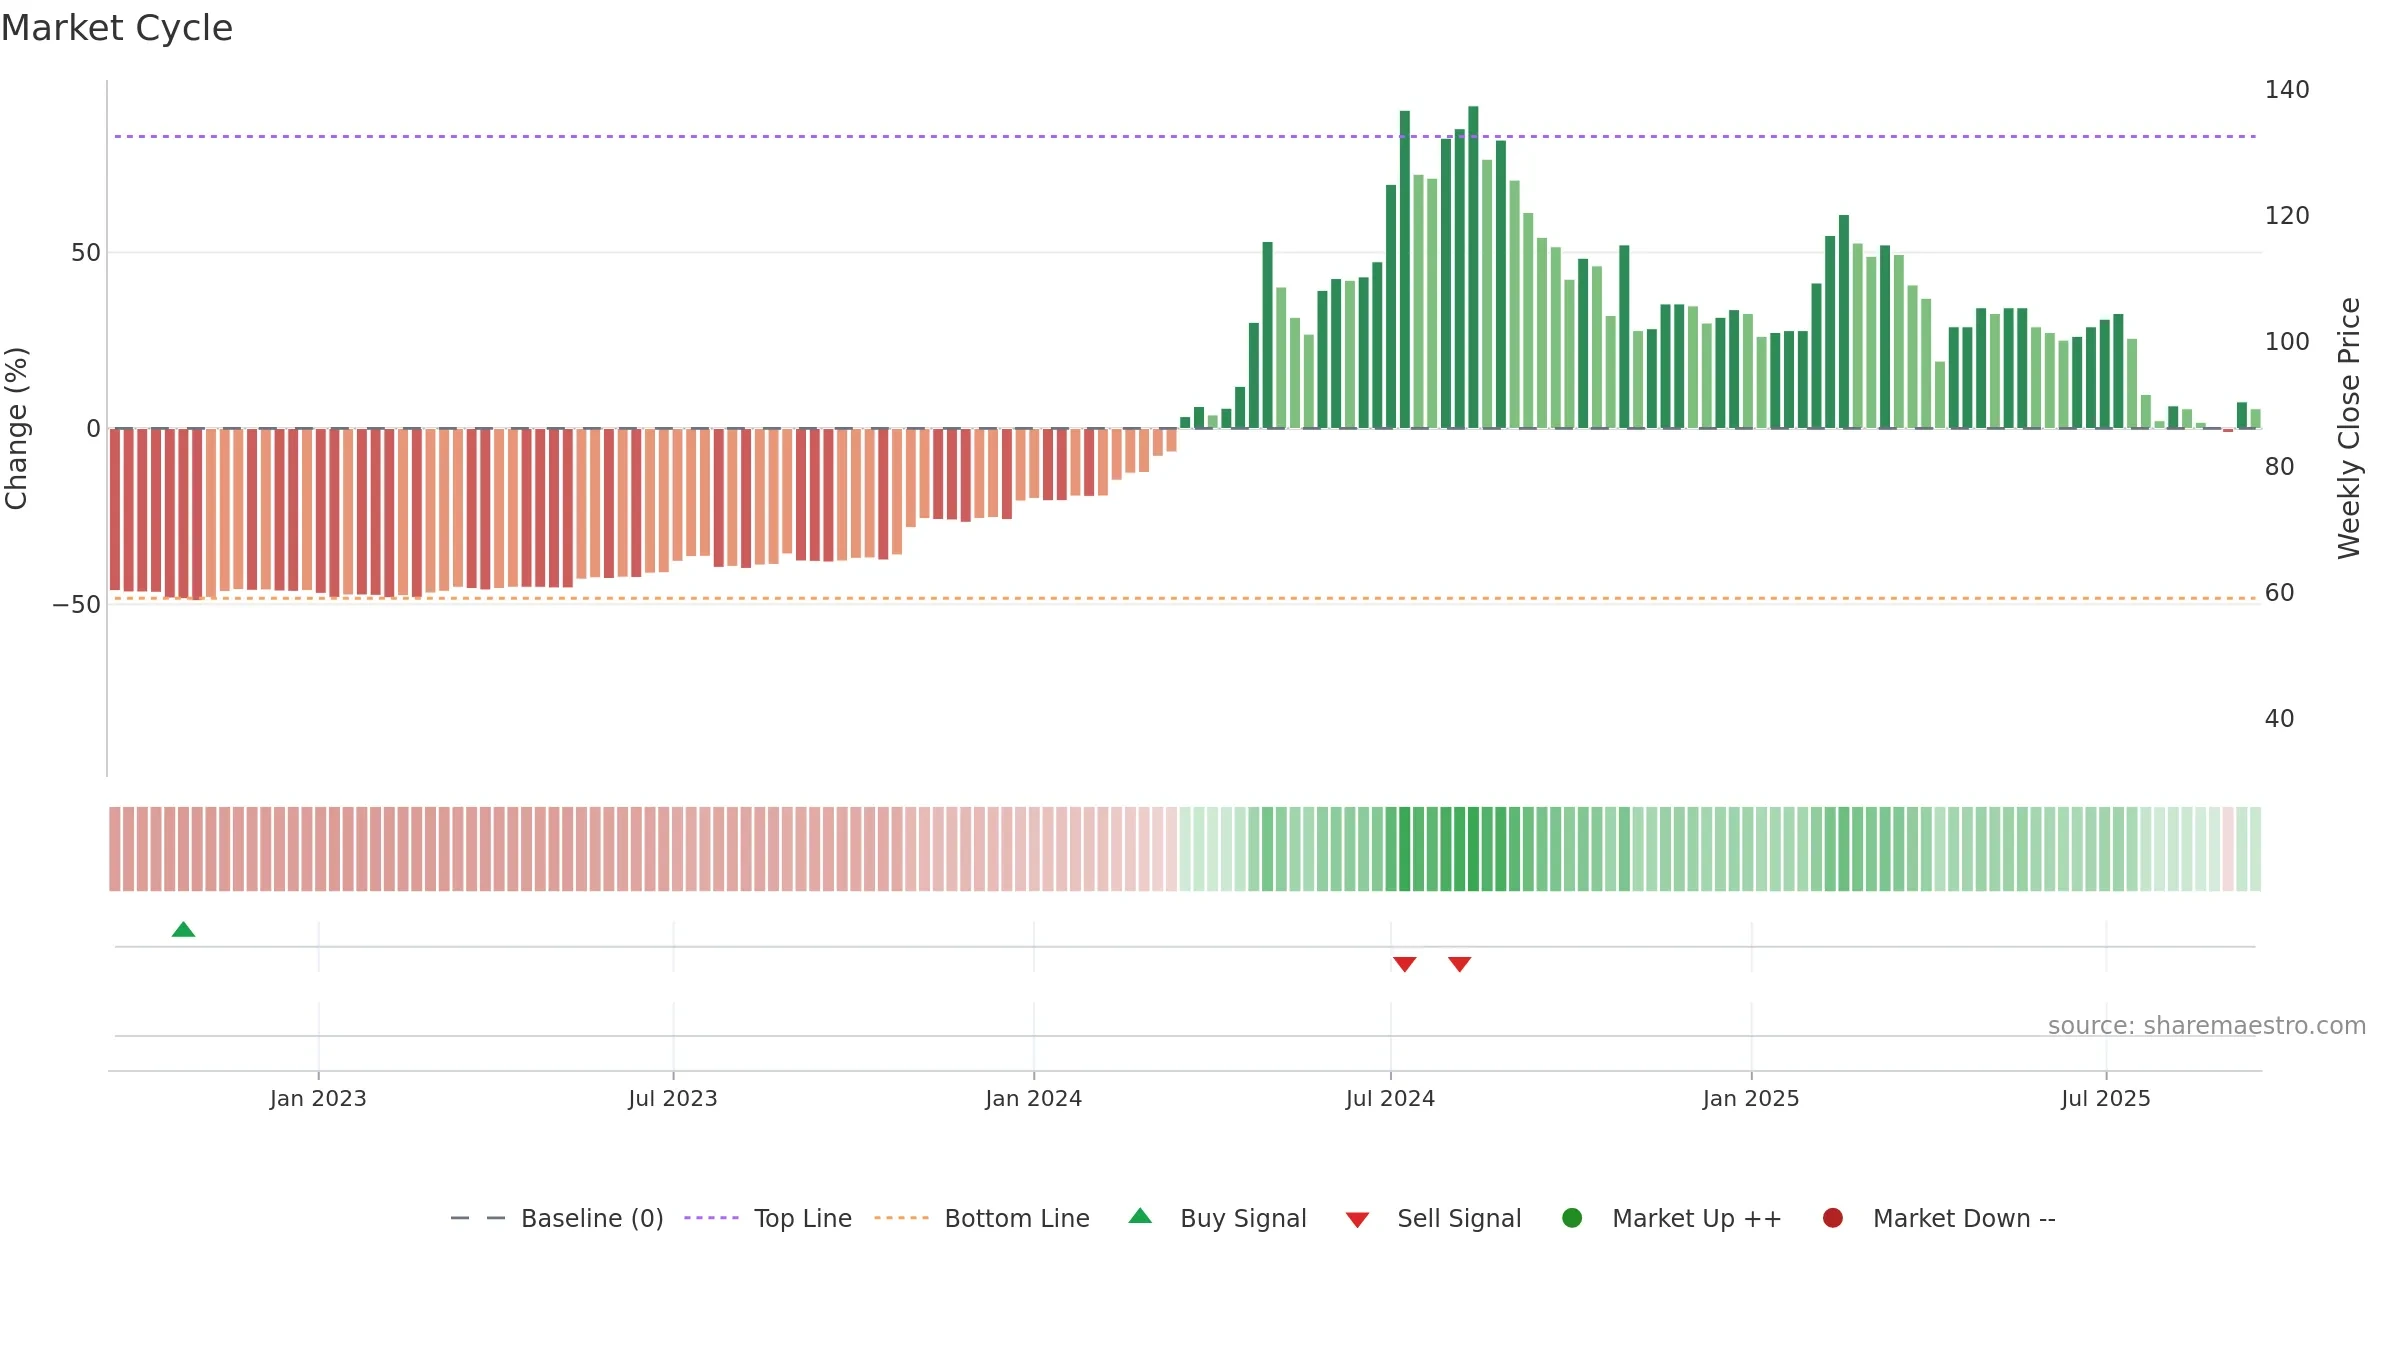2400x1350 pixels.
Task: Click the 0 tick on left axis
Action: point(94,429)
